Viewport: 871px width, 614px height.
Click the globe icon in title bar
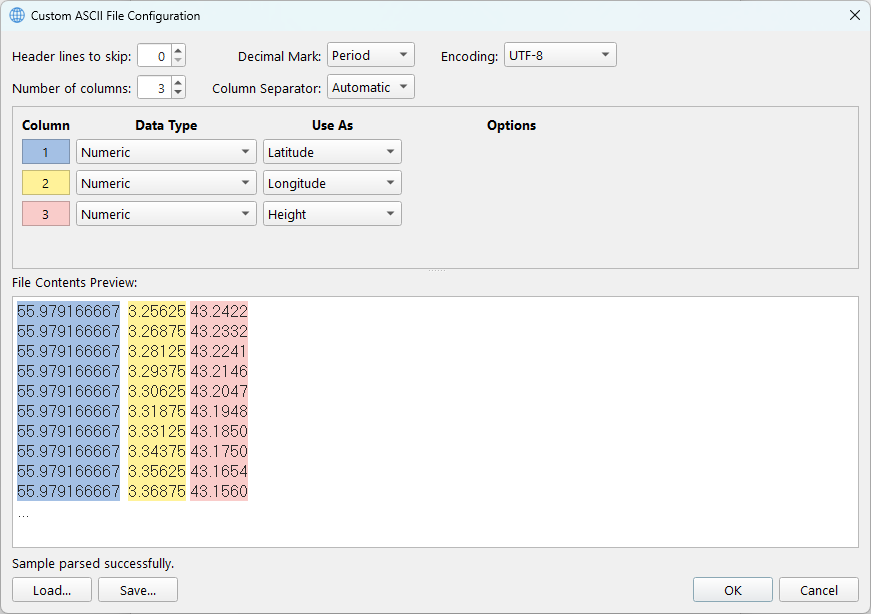click(x=17, y=15)
